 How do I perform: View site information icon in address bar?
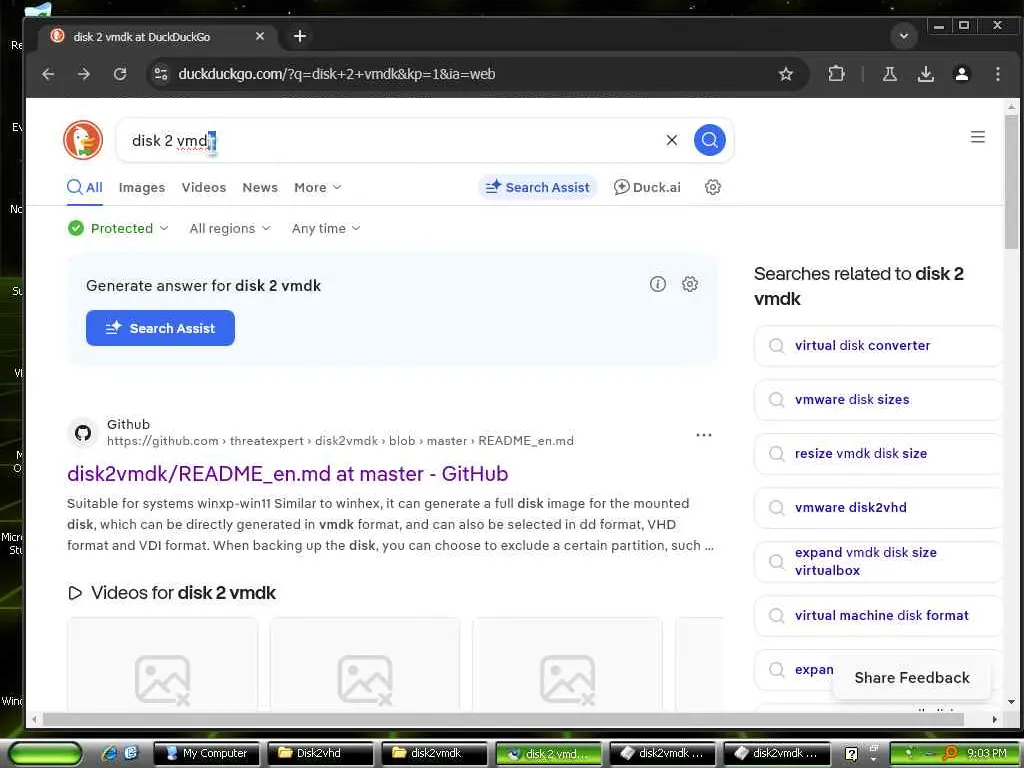tap(161, 74)
